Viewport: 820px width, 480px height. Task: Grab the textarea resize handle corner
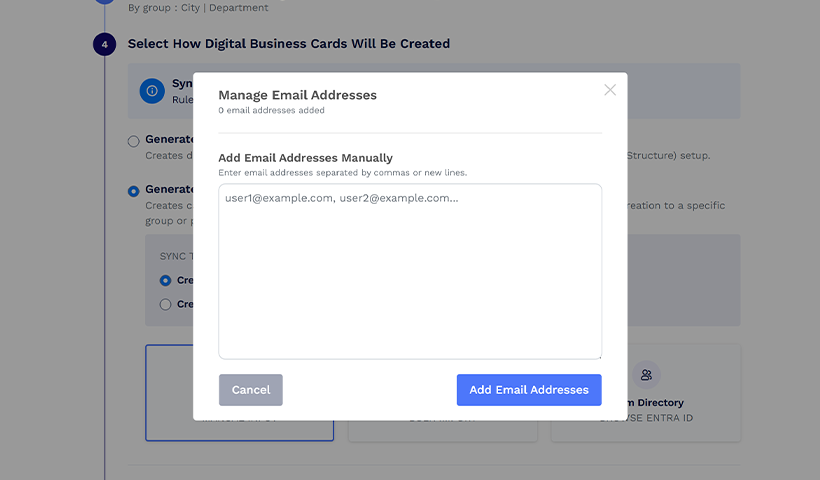[x=597, y=354]
